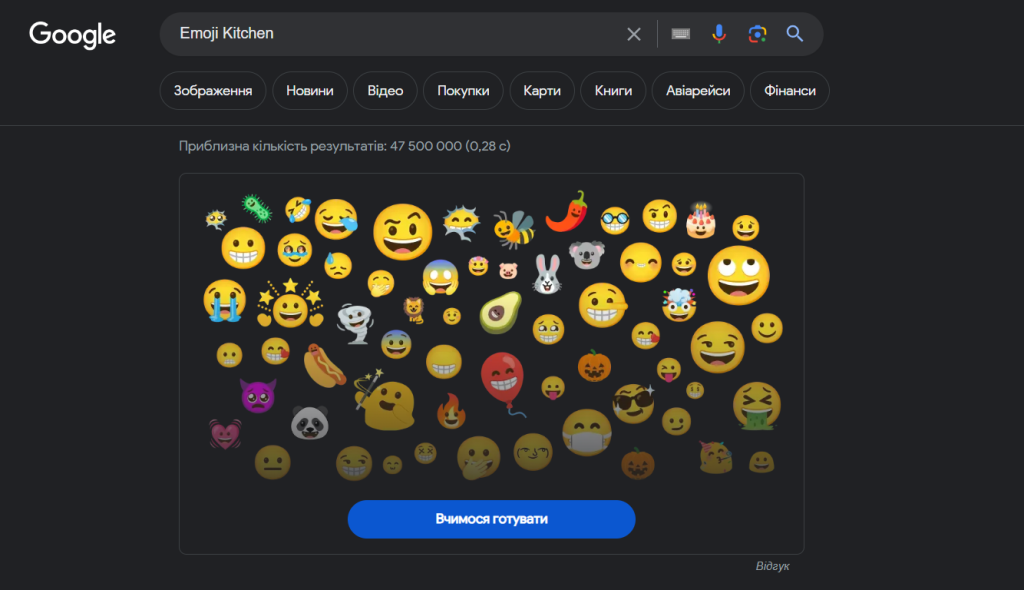This screenshot has width=1024, height=590.
Task: Select the sad sweating face emoji
Action: [x=338, y=265]
